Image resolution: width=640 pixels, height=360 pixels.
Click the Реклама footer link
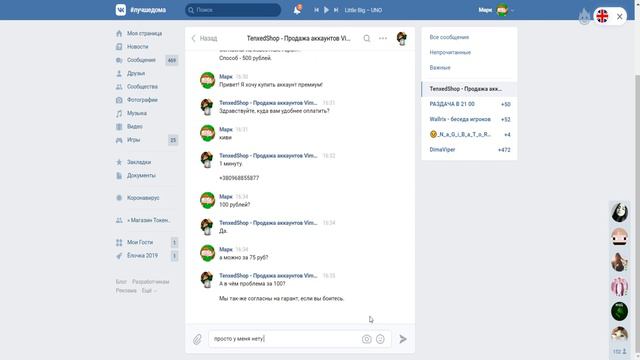pos(126,291)
